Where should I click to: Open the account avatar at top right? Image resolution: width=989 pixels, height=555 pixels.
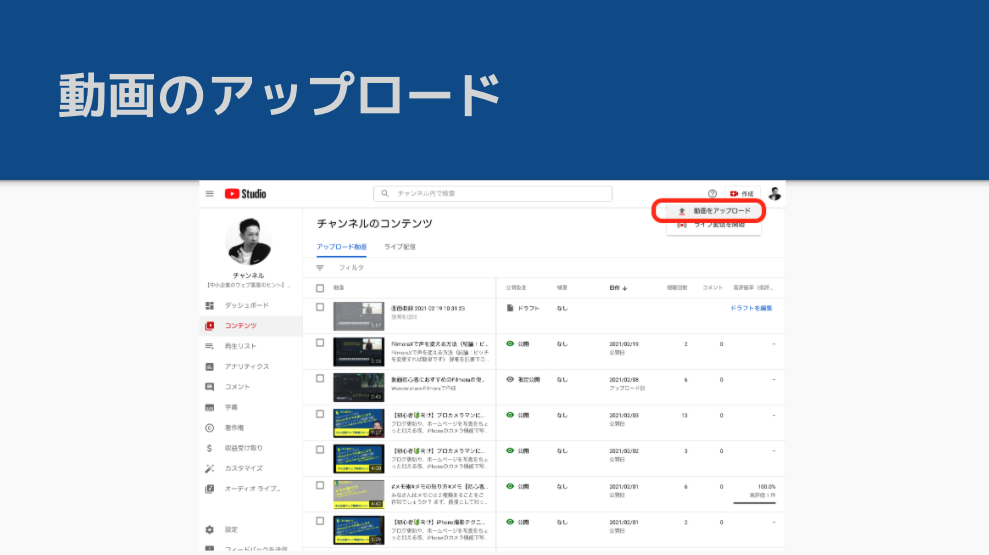775,194
